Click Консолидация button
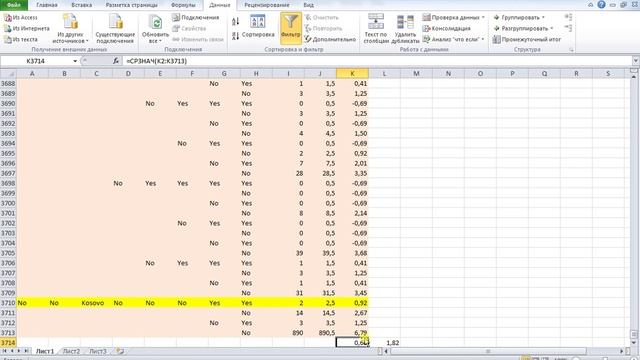The height and width of the screenshot is (360, 640). [447, 29]
